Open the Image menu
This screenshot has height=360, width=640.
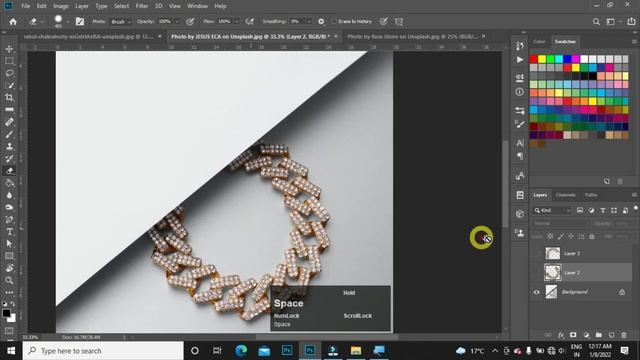(61, 6)
